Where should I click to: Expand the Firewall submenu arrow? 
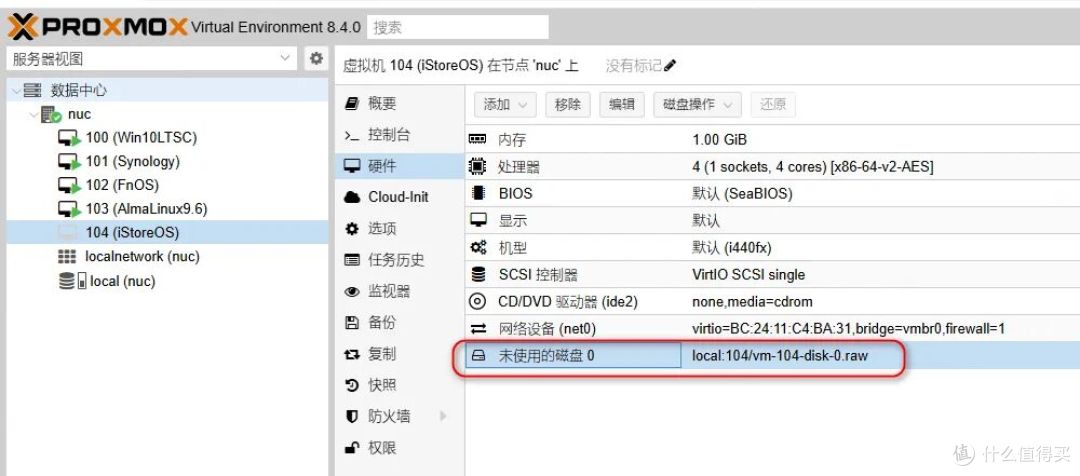coord(443,416)
